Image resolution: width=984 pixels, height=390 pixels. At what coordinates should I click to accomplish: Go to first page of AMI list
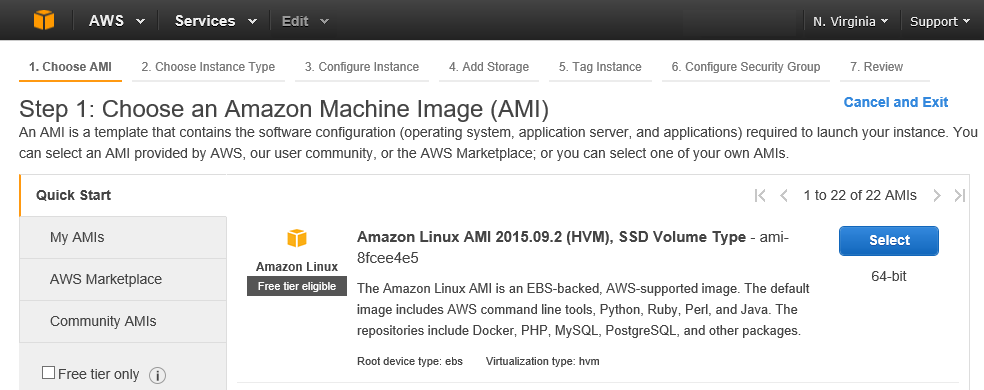click(x=760, y=195)
